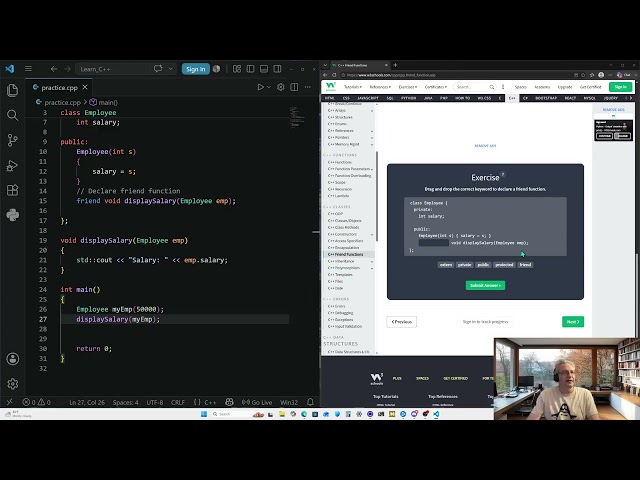640x480 pixels.
Task: Click the Copilot status icon in status bar
Action: click(x=229, y=402)
